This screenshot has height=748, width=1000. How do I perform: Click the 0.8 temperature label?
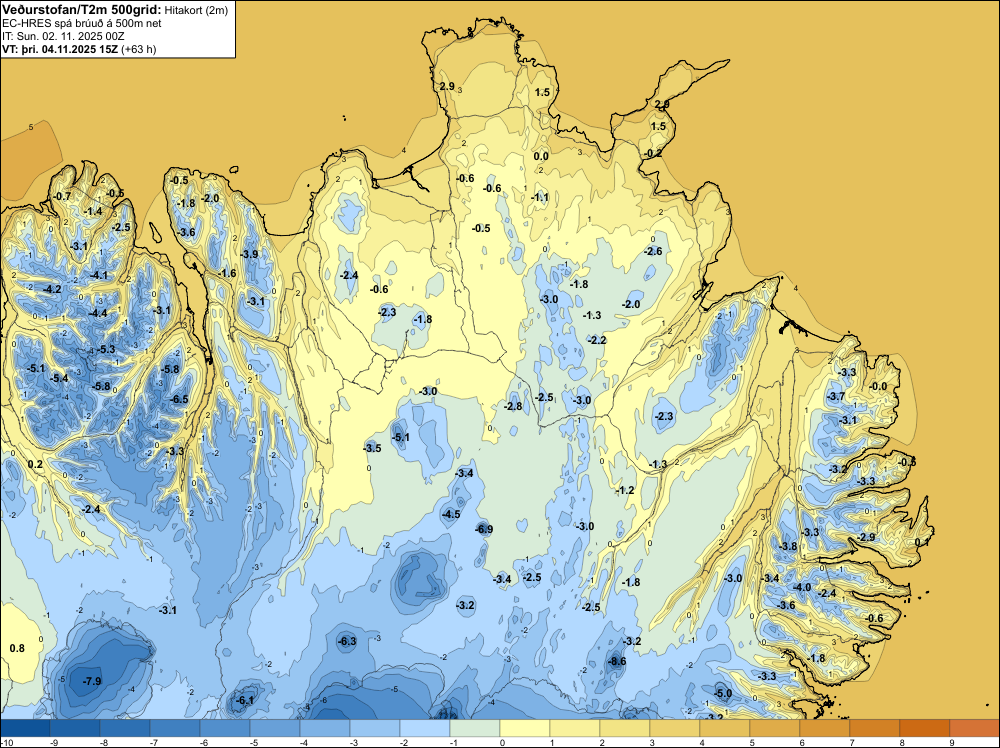(x=17, y=648)
